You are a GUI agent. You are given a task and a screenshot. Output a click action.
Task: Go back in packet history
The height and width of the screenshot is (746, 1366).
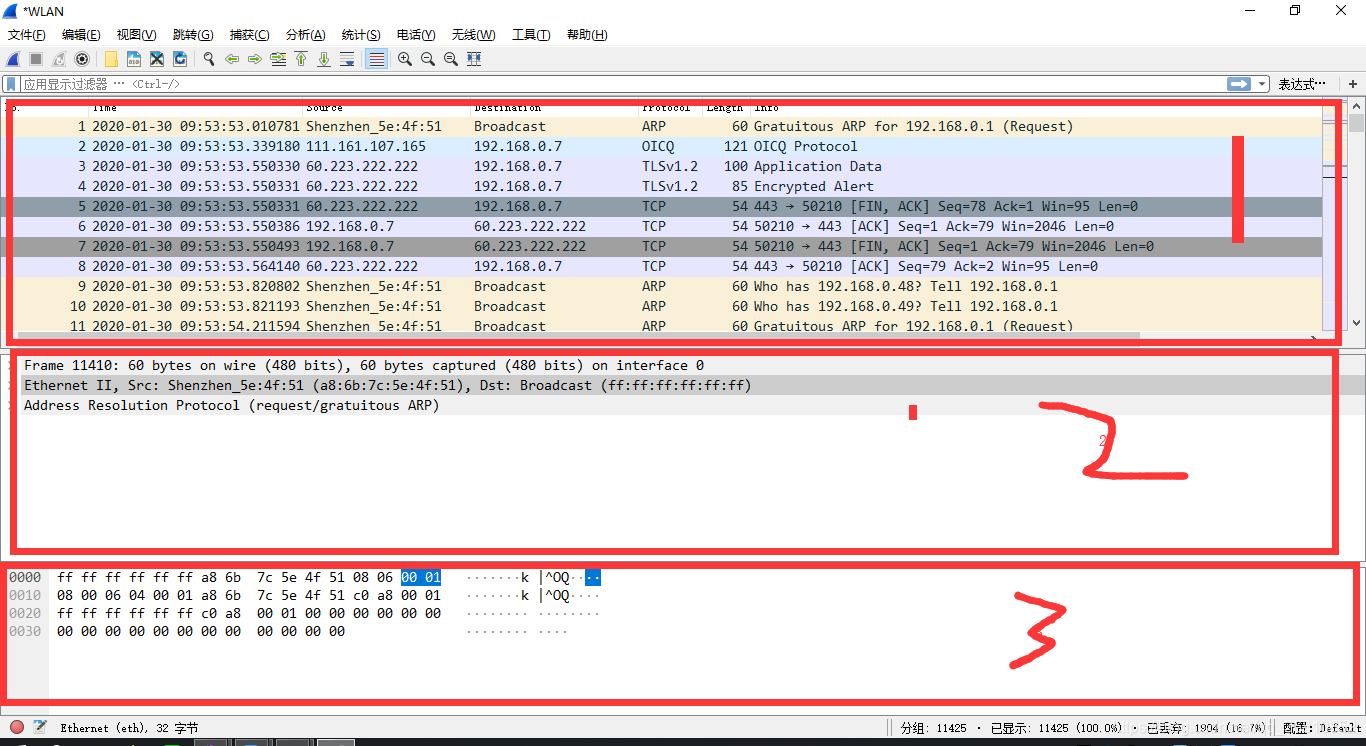(x=232, y=59)
